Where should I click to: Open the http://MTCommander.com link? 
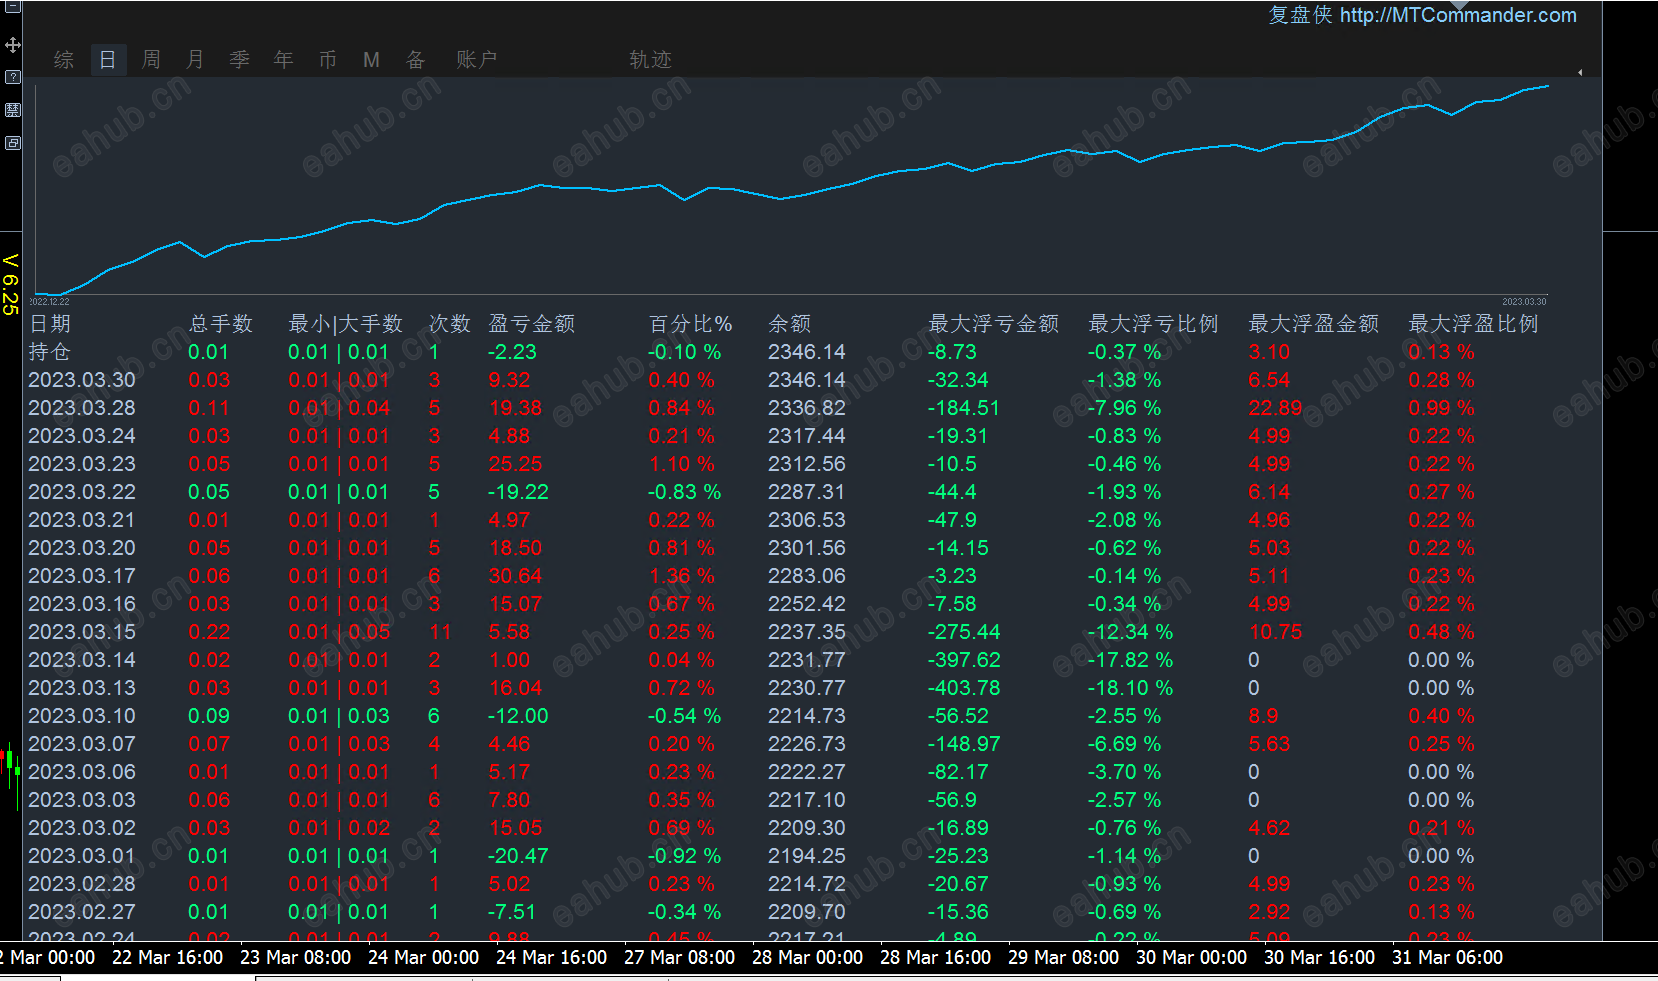[1458, 15]
